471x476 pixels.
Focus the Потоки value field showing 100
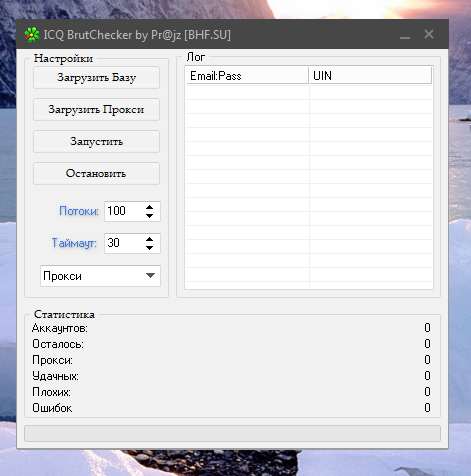pos(123,211)
